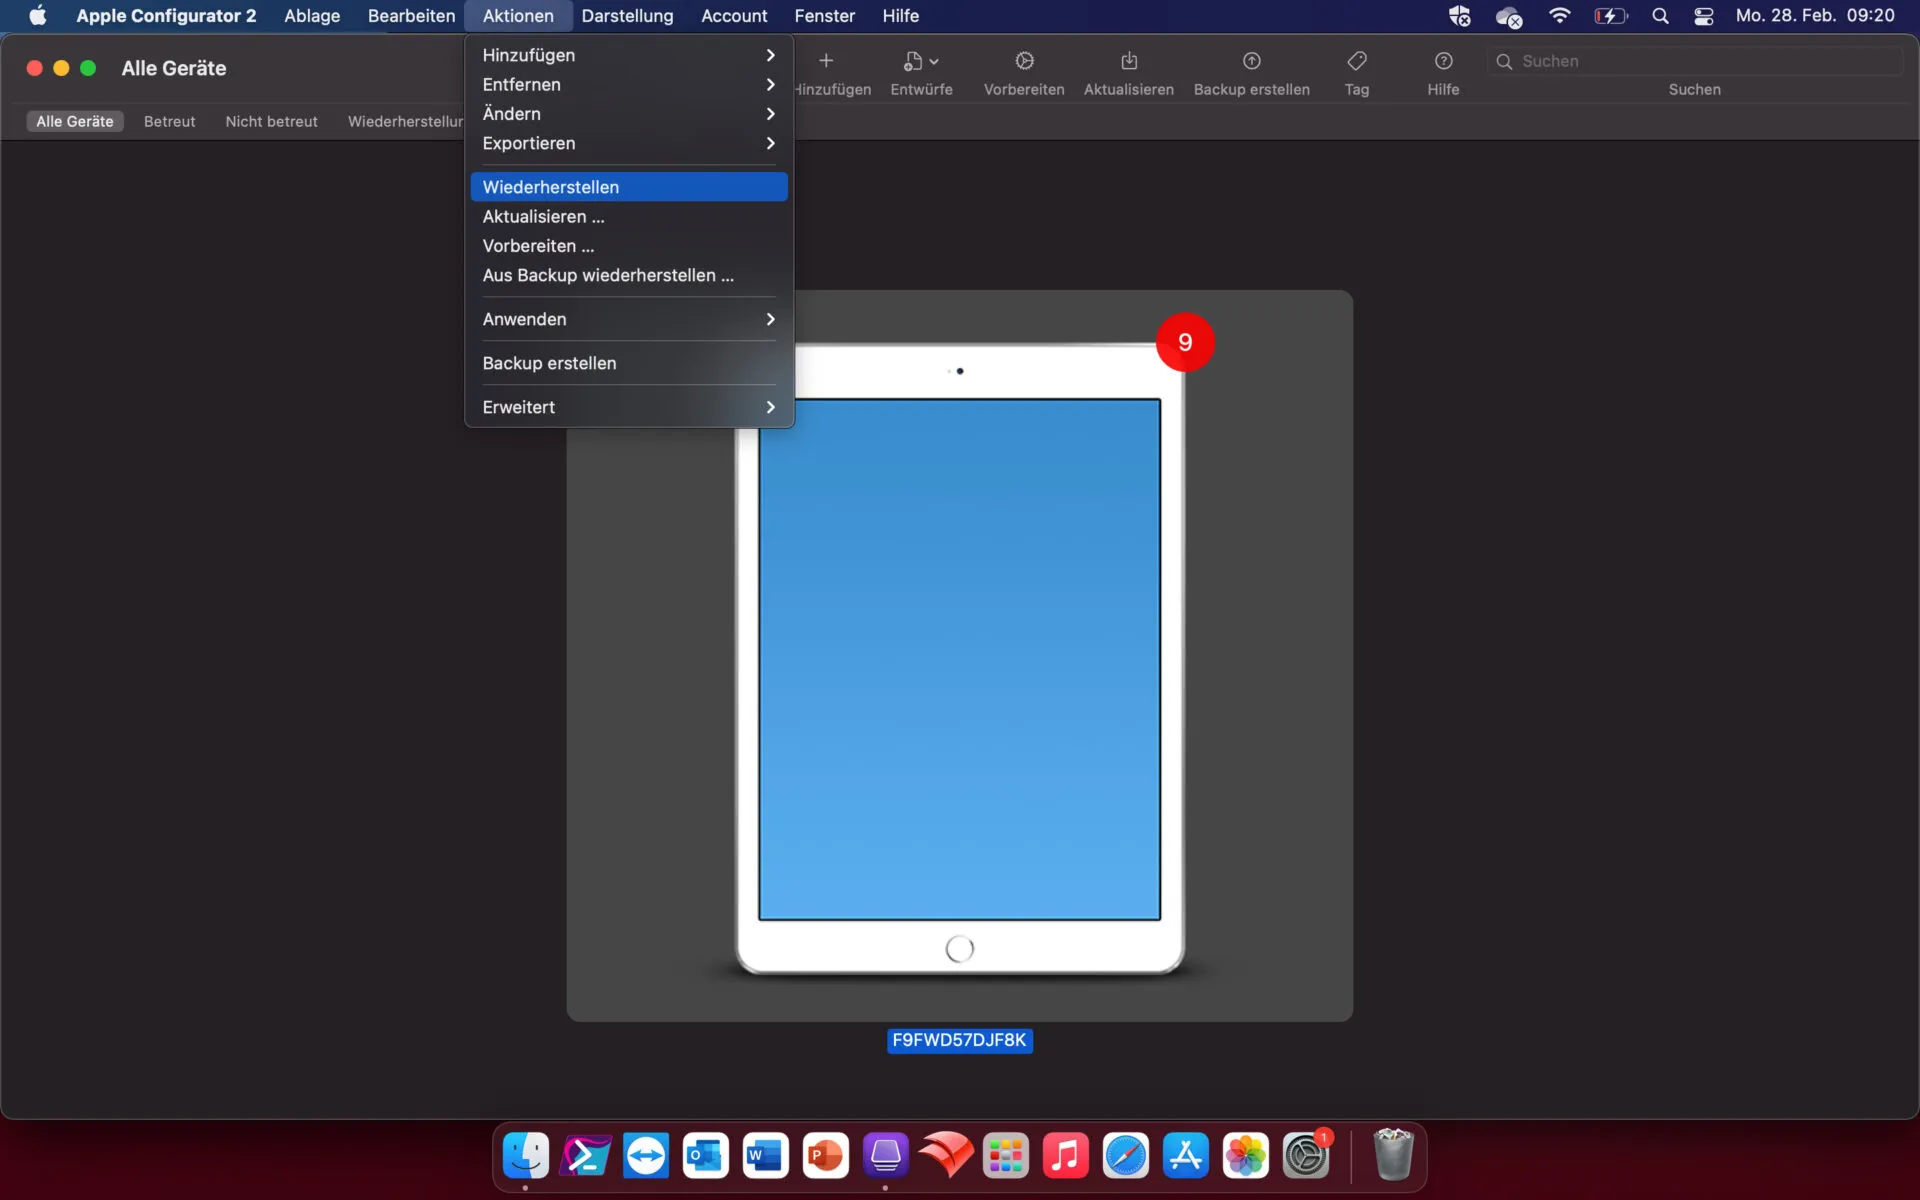Open Microsoft Word in the dock
This screenshot has width=1920, height=1200.
766,1156
